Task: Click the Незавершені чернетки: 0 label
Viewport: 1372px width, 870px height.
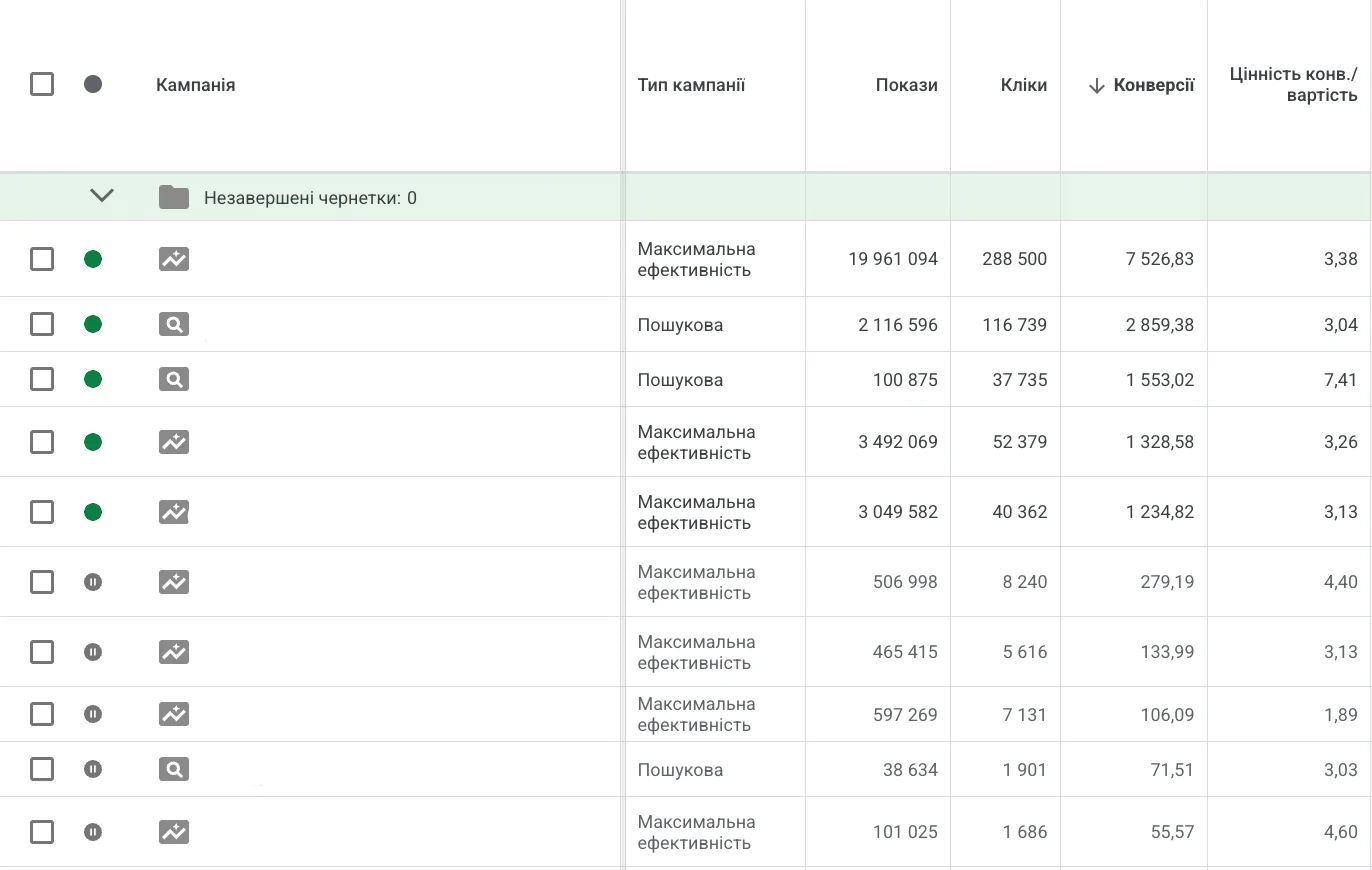Action: pos(310,198)
